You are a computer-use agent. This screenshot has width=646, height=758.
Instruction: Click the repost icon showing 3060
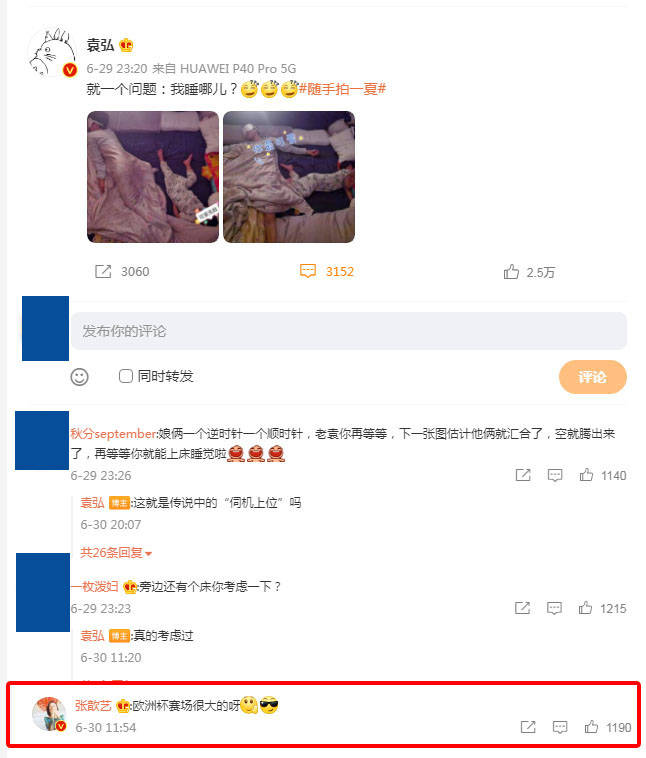(x=103, y=271)
